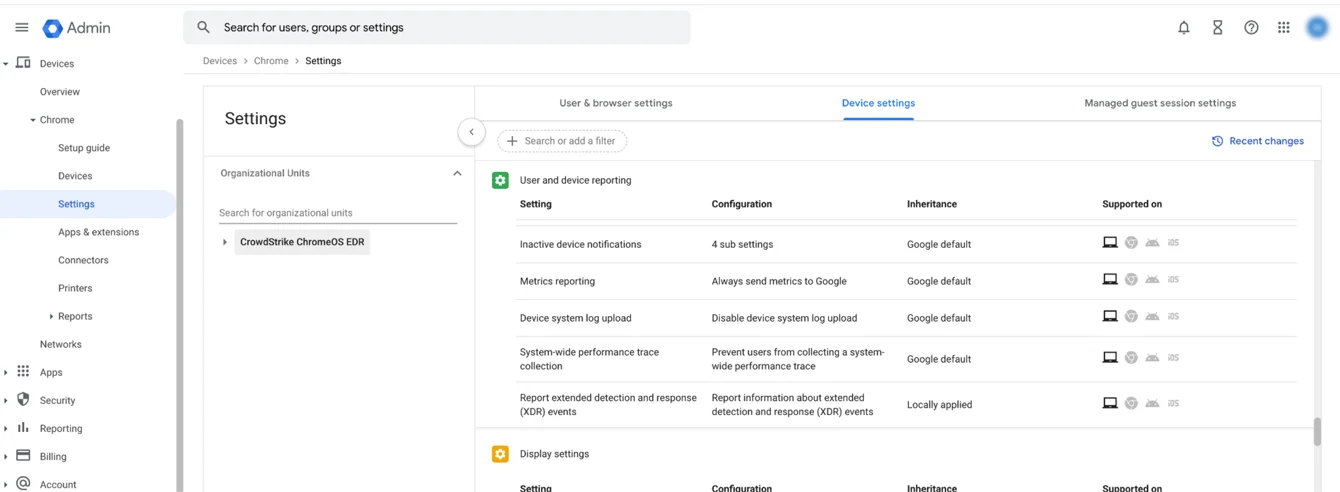This screenshot has height=492, width=1340.
Task: Open the notifications bell
Action: click(x=1183, y=28)
